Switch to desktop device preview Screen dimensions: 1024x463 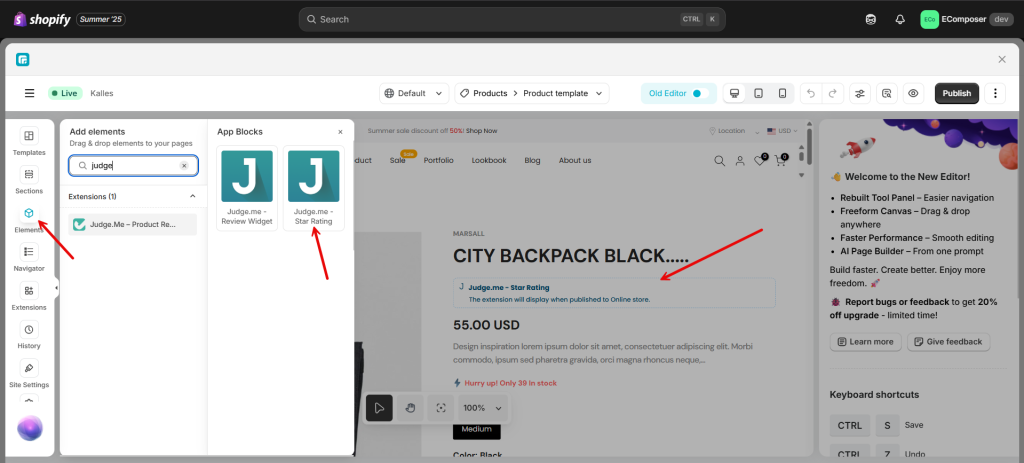click(734, 93)
